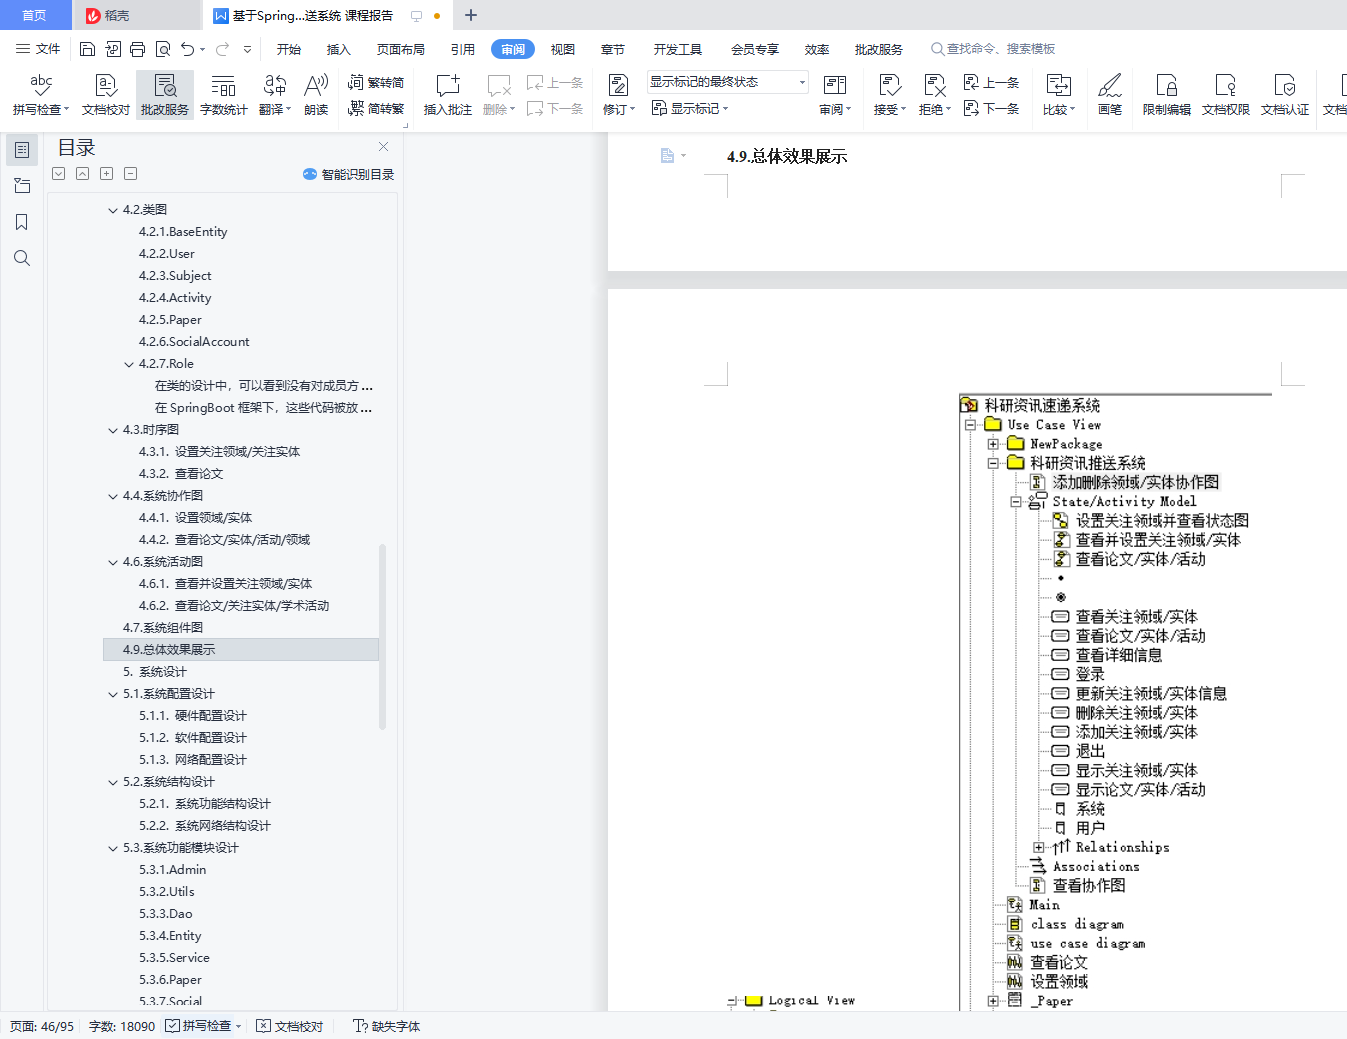Jump to 4.7.系统组件图 in the outline

coord(163,628)
